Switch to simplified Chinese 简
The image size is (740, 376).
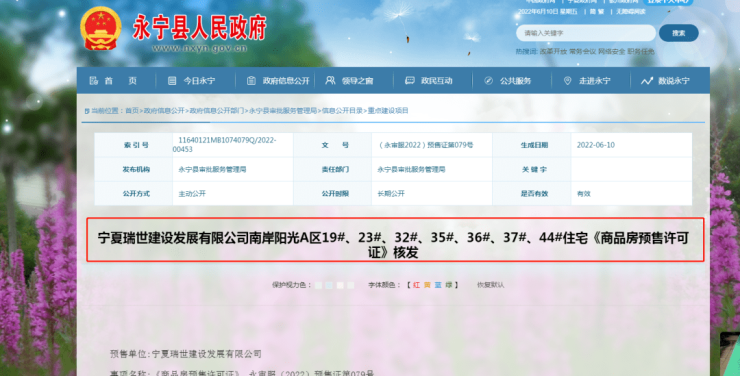click(593, 12)
